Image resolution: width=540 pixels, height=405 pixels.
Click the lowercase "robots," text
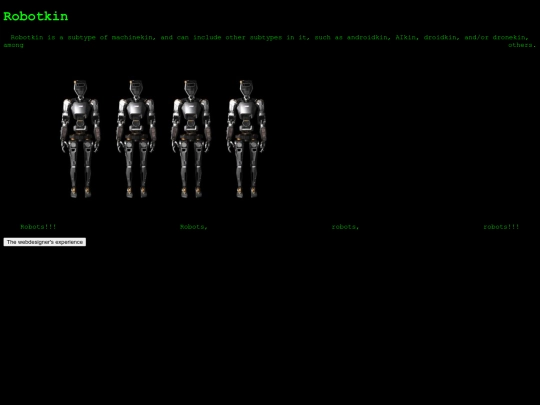coord(345,227)
